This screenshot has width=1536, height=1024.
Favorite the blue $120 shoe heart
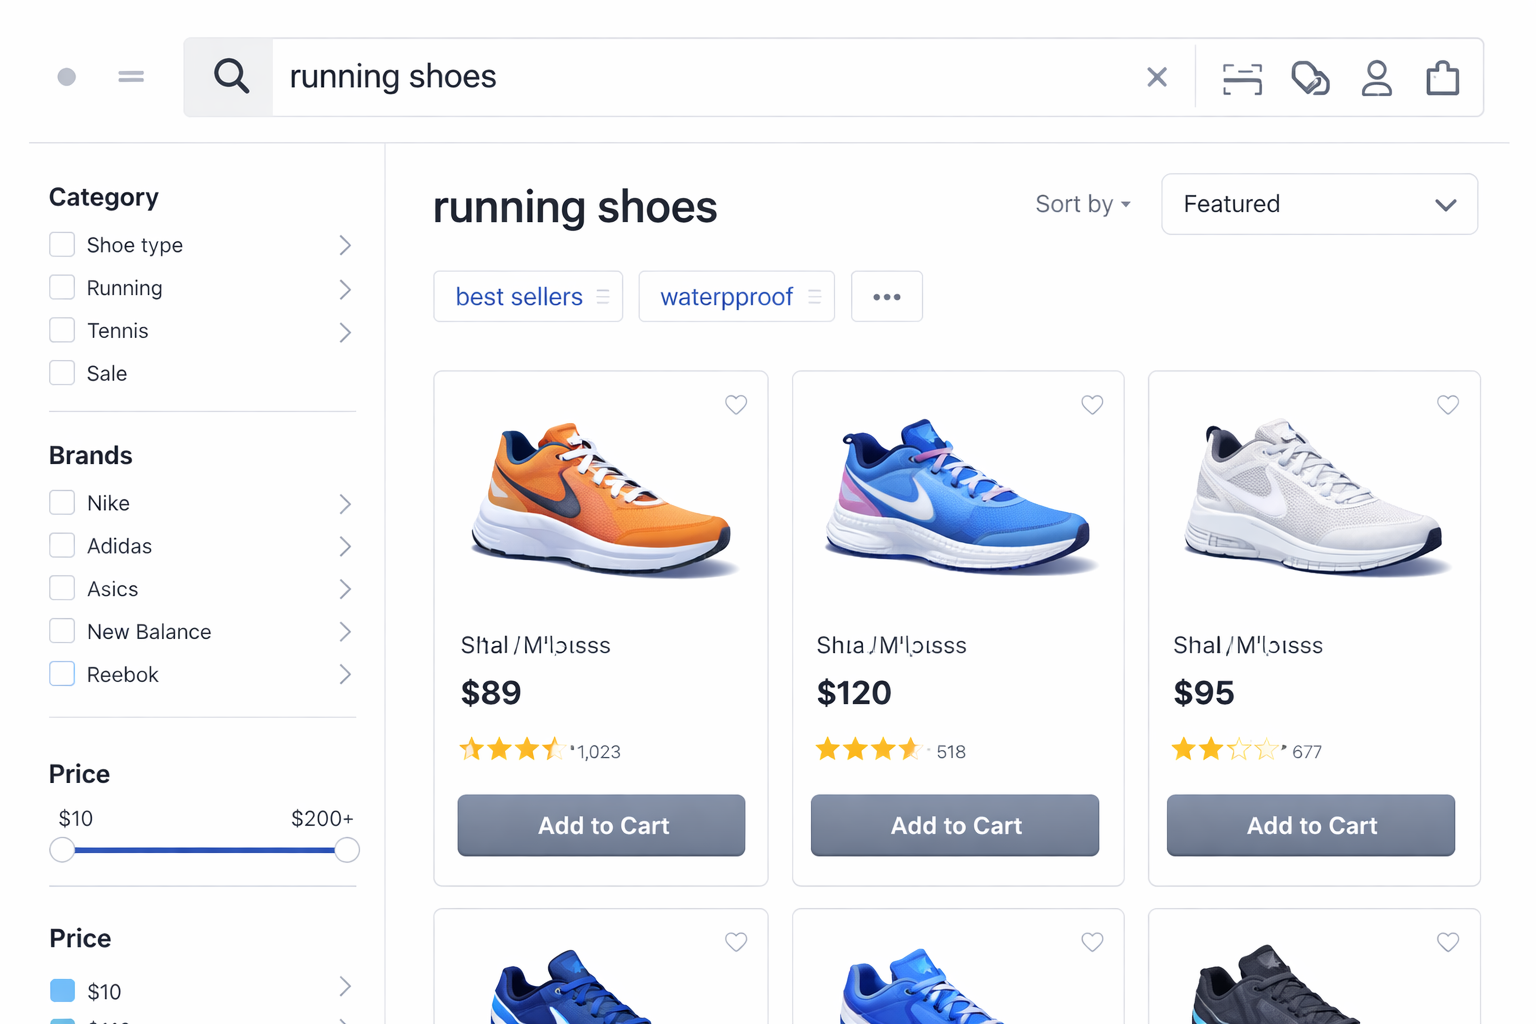point(1092,405)
